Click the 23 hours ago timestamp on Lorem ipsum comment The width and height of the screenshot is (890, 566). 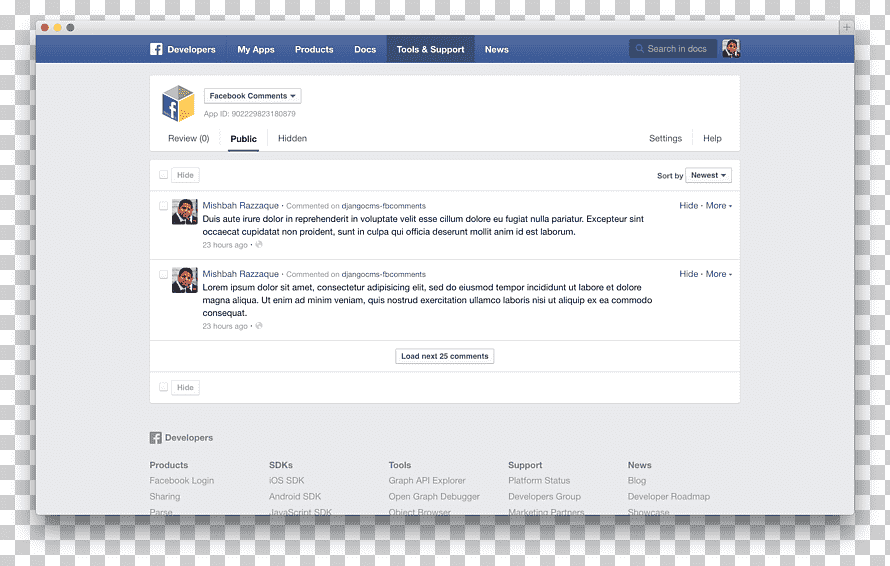point(225,326)
